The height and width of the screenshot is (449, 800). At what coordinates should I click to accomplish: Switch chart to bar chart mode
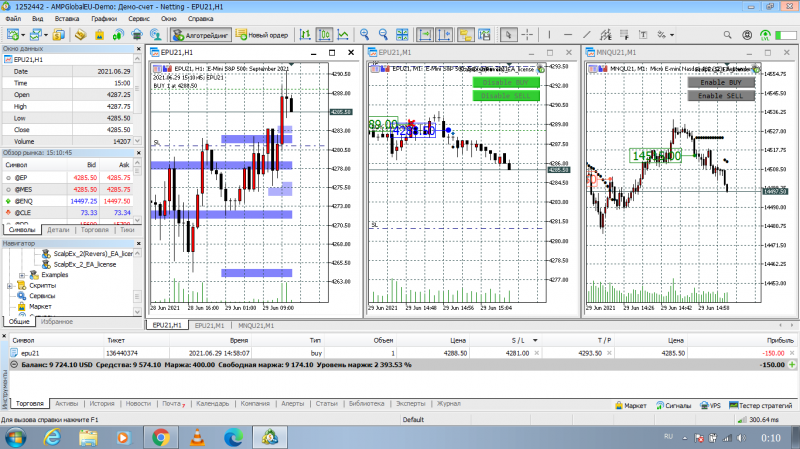(305, 35)
